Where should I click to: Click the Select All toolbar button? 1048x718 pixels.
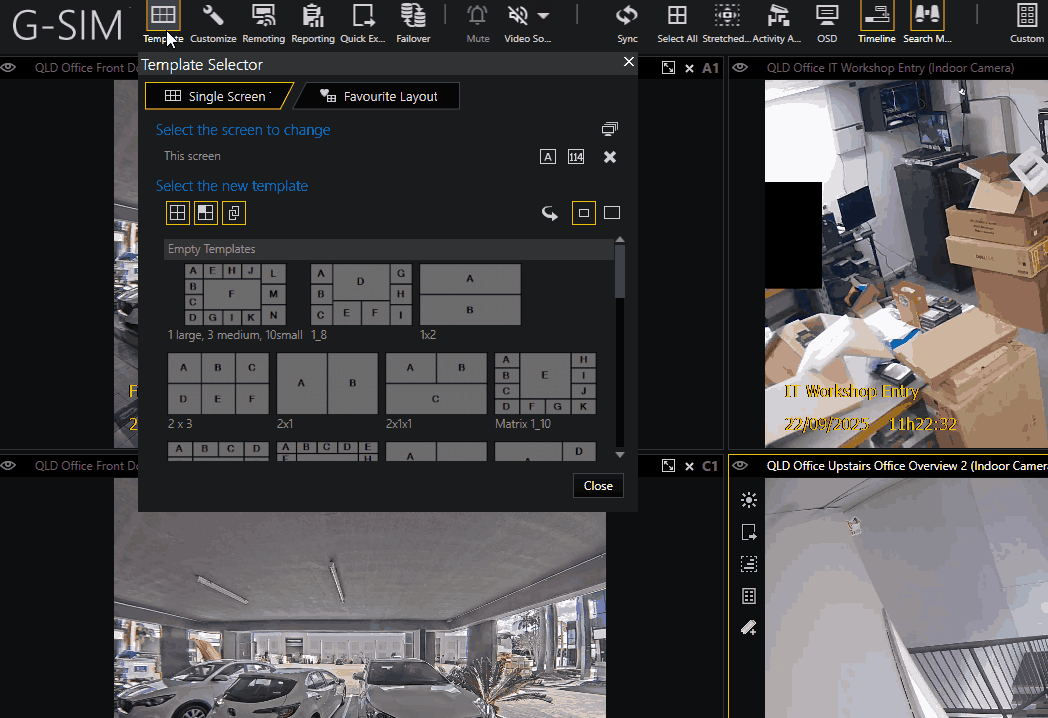(x=677, y=16)
